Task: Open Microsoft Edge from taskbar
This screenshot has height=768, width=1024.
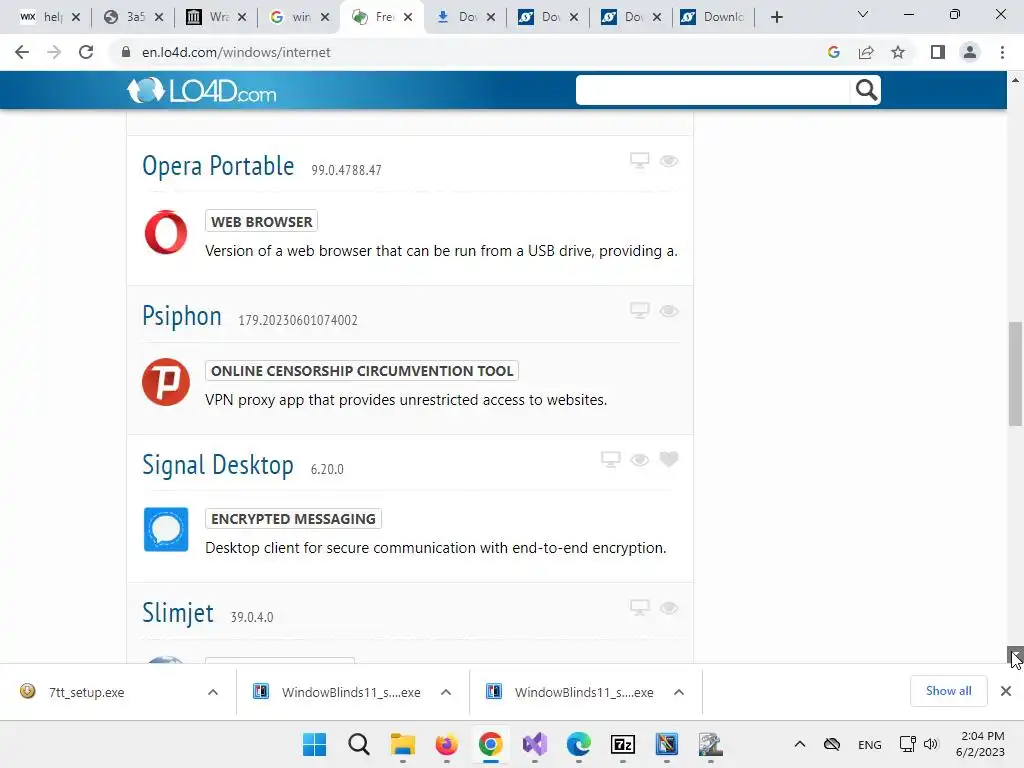Action: coord(579,744)
